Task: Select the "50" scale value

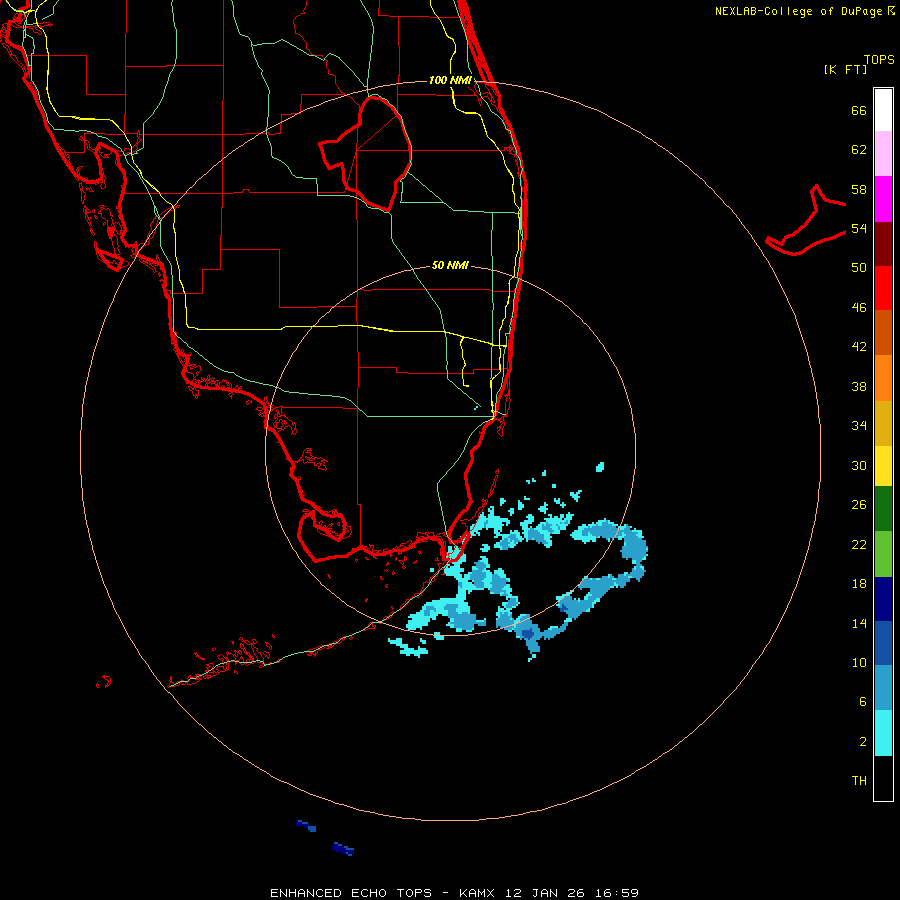Action: click(x=859, y=268)
